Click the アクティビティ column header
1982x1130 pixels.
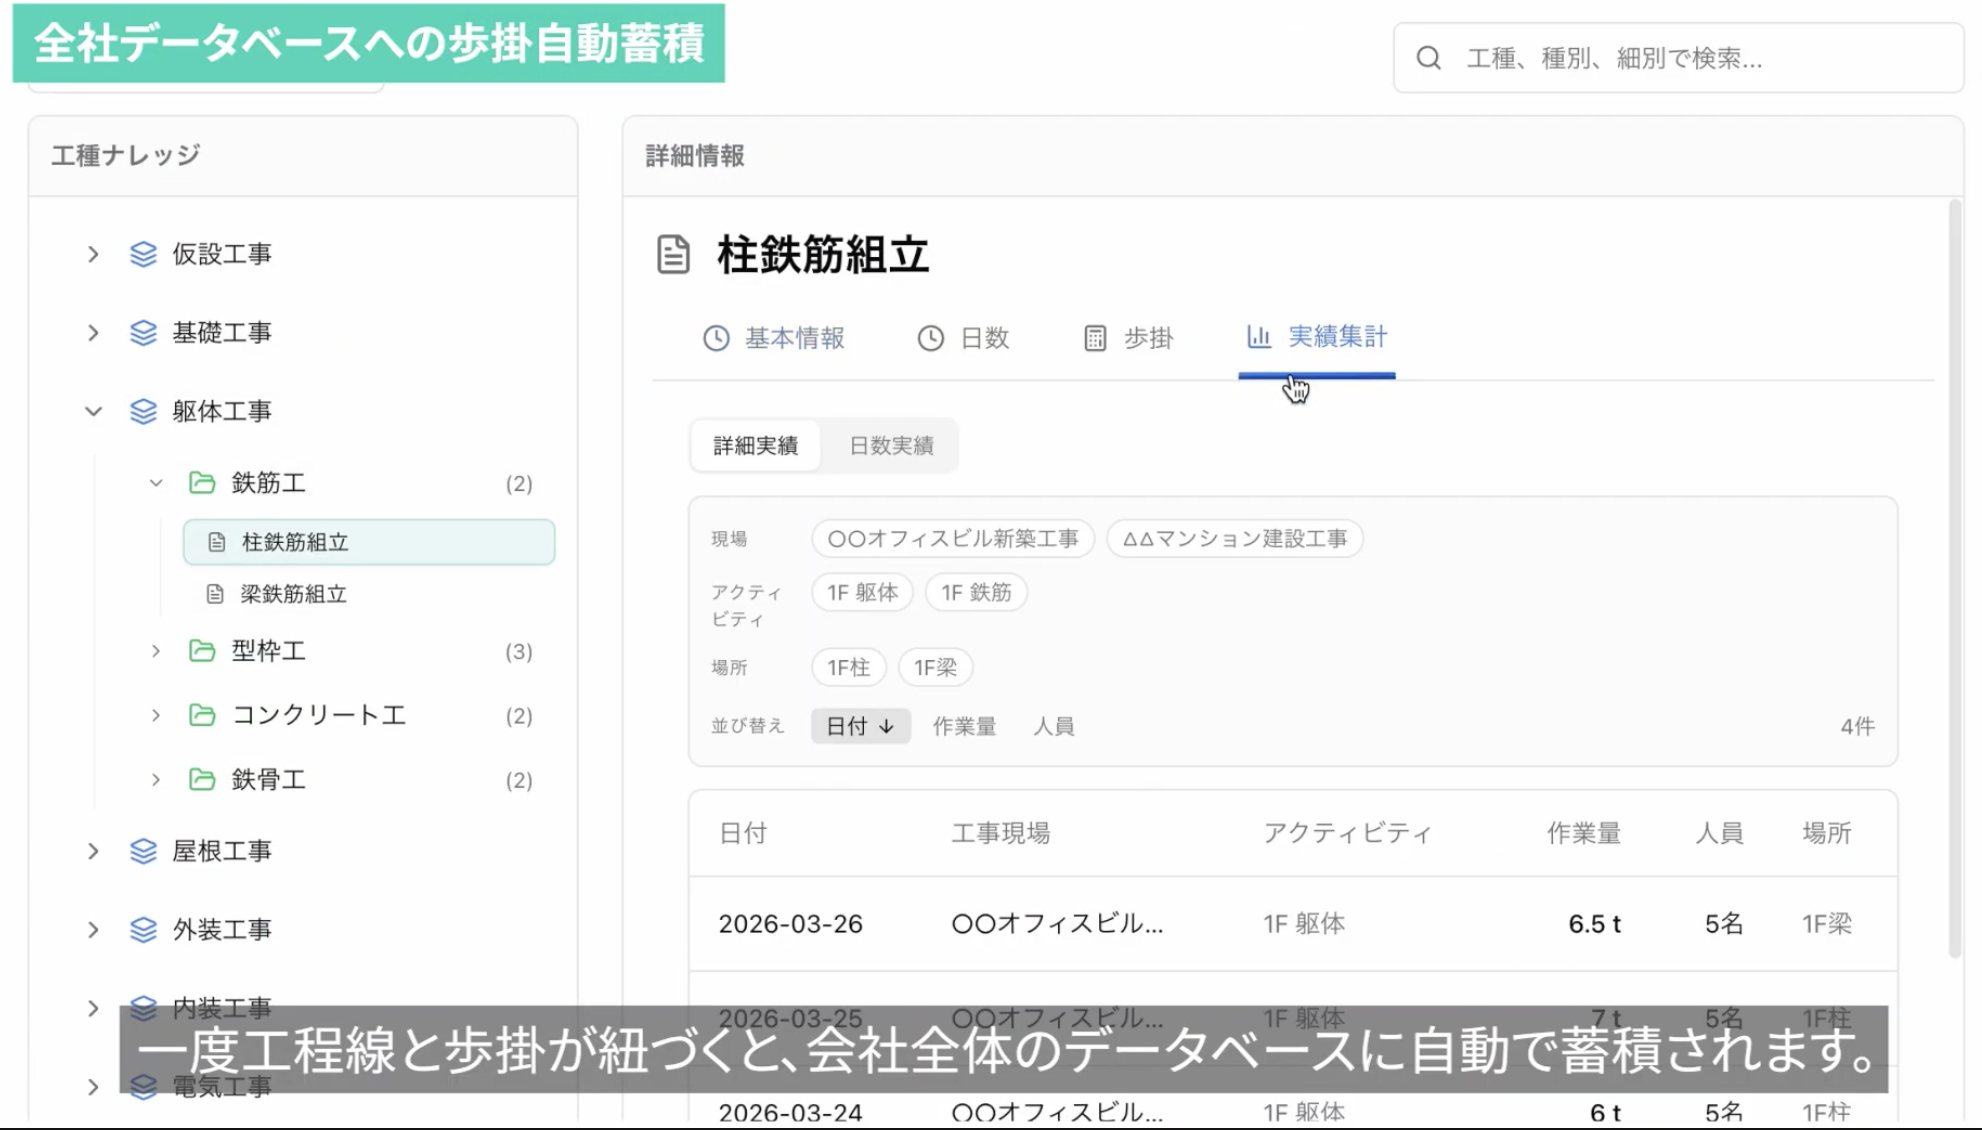click(1348, 833)
